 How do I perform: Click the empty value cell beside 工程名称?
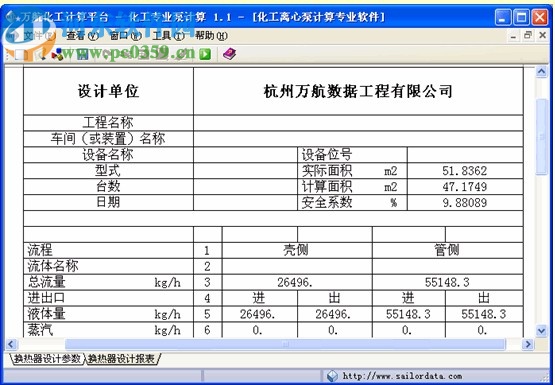[358, 123]
